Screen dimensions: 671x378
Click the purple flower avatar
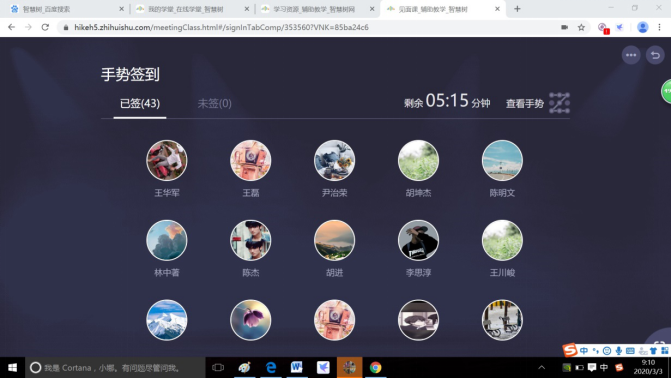(x=251, y=320)
